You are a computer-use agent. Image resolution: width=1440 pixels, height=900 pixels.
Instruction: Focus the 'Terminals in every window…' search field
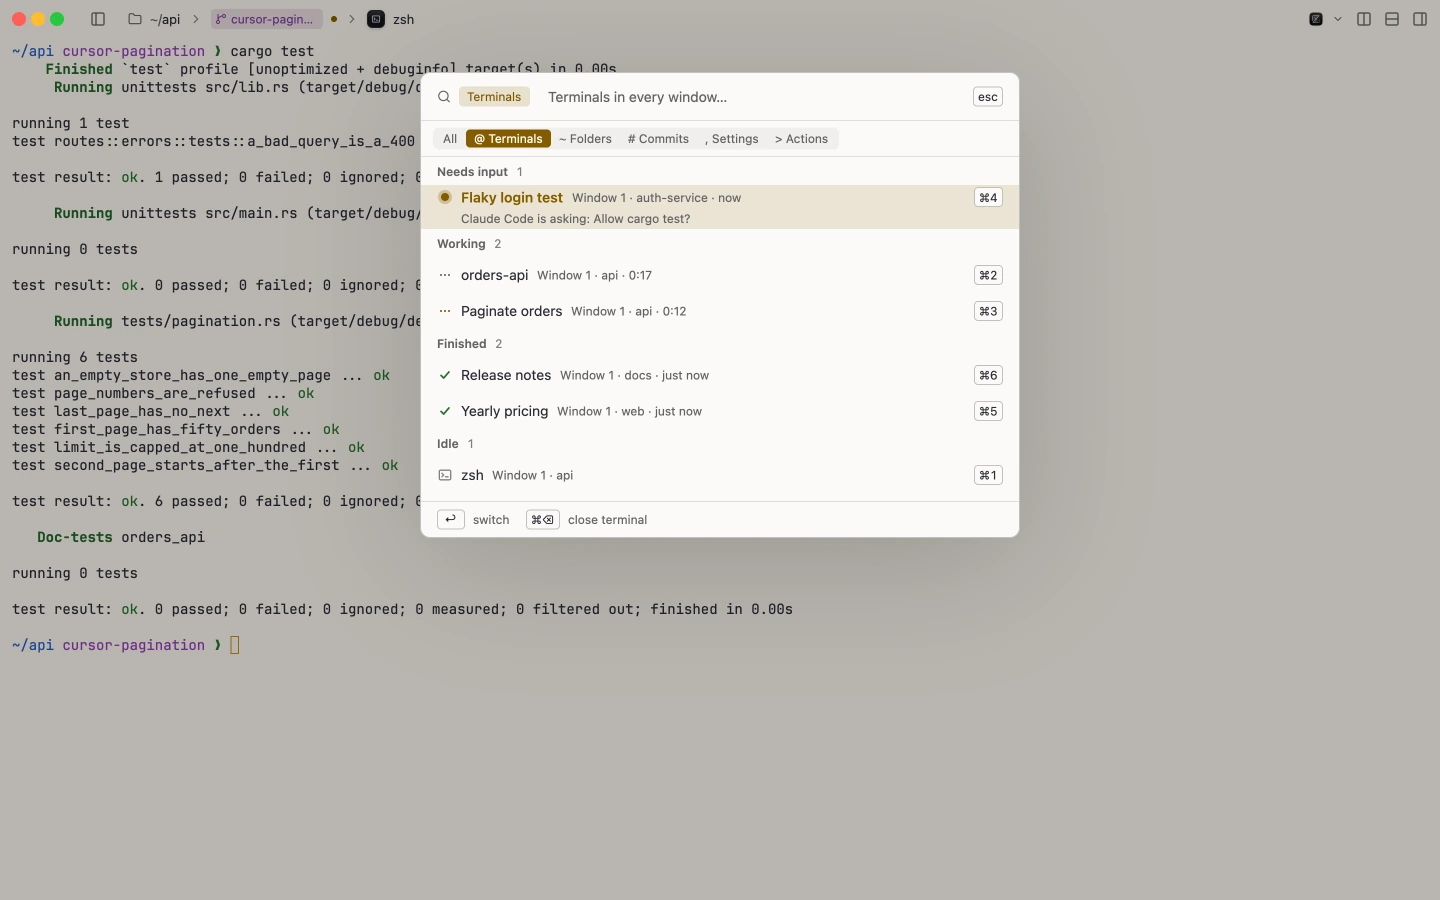pos(754,97)
